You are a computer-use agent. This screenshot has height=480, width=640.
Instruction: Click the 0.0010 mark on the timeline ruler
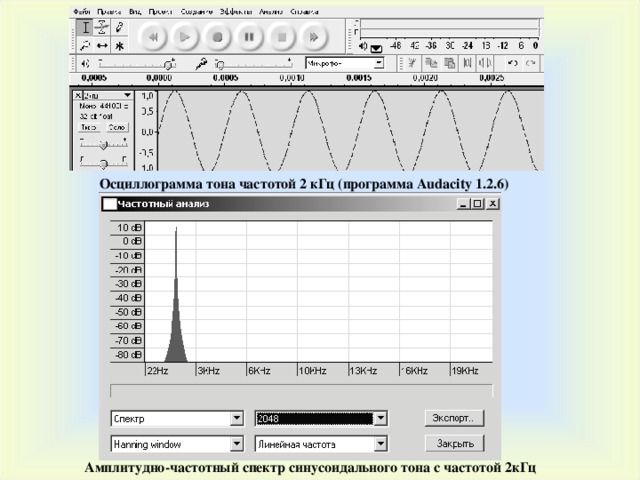click(x=292, y=78)
